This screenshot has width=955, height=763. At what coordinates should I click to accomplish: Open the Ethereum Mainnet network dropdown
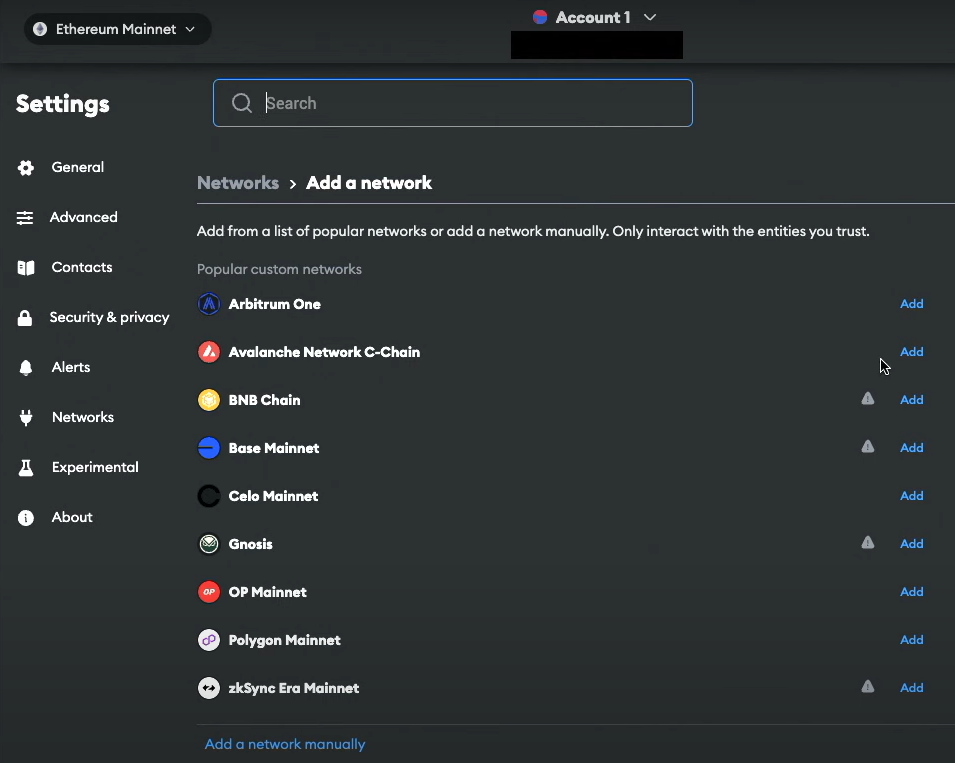(x=117, y=29)
